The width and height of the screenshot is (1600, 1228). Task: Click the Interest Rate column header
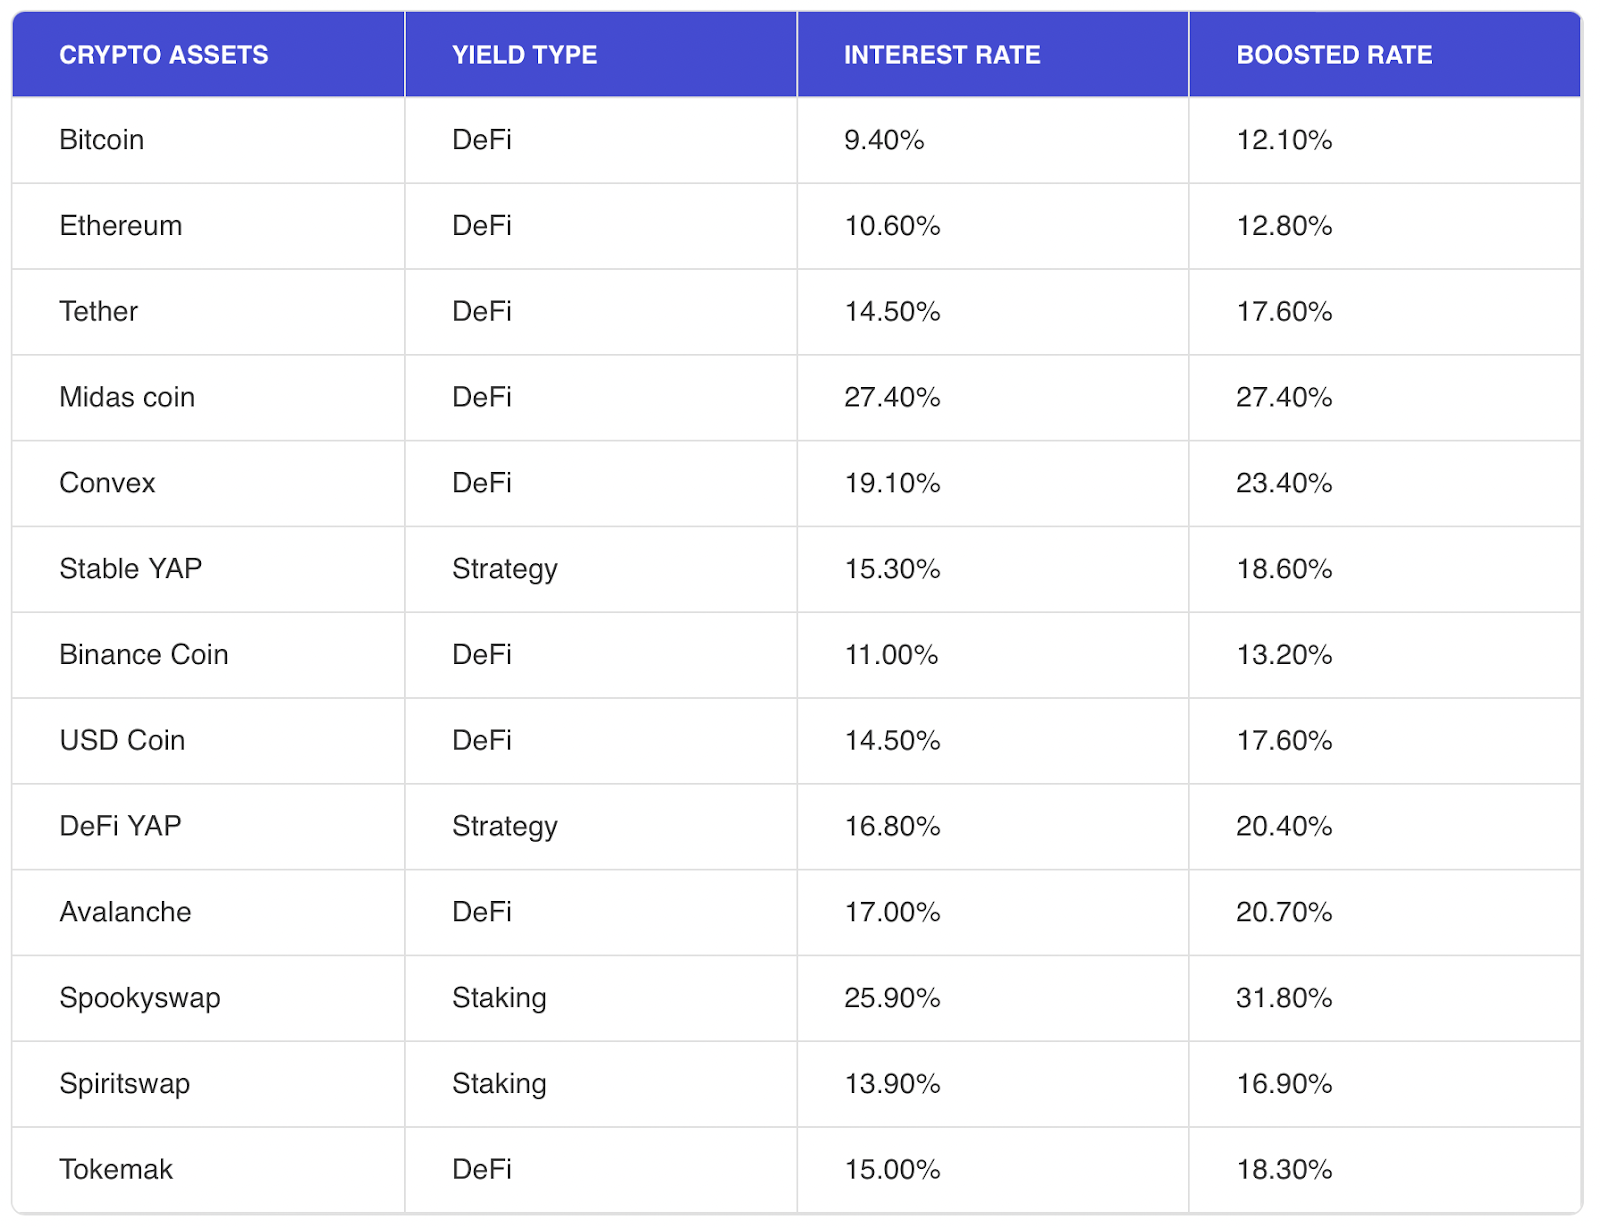[942, 55]
